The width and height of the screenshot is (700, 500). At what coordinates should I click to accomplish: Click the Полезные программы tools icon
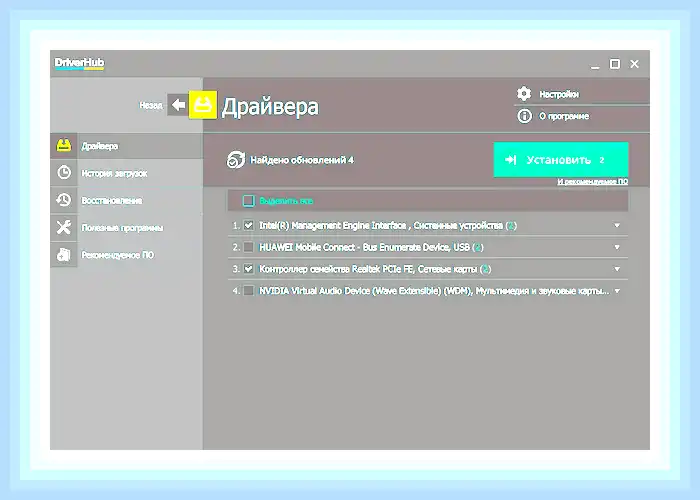tap(64, 227)
